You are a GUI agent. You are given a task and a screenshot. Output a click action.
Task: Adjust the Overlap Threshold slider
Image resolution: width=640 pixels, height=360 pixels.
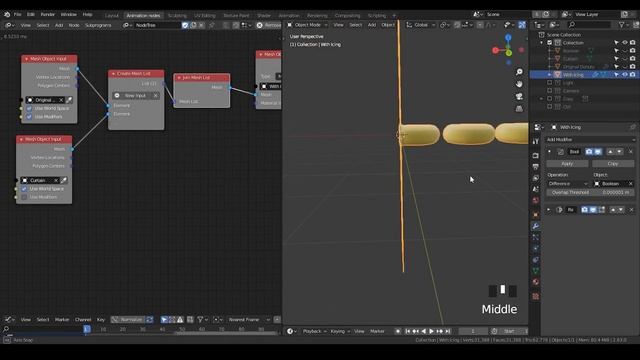coord(590,192)
